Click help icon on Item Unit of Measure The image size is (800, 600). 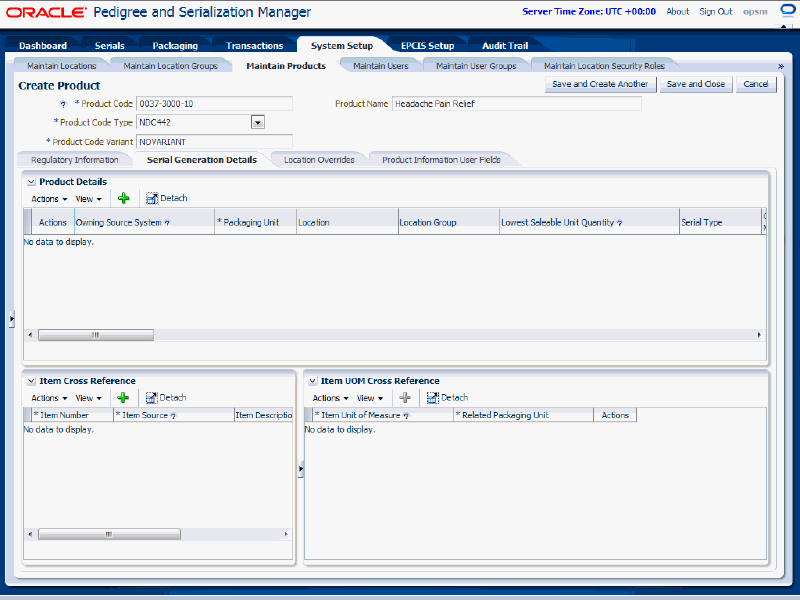pos(406,416)
